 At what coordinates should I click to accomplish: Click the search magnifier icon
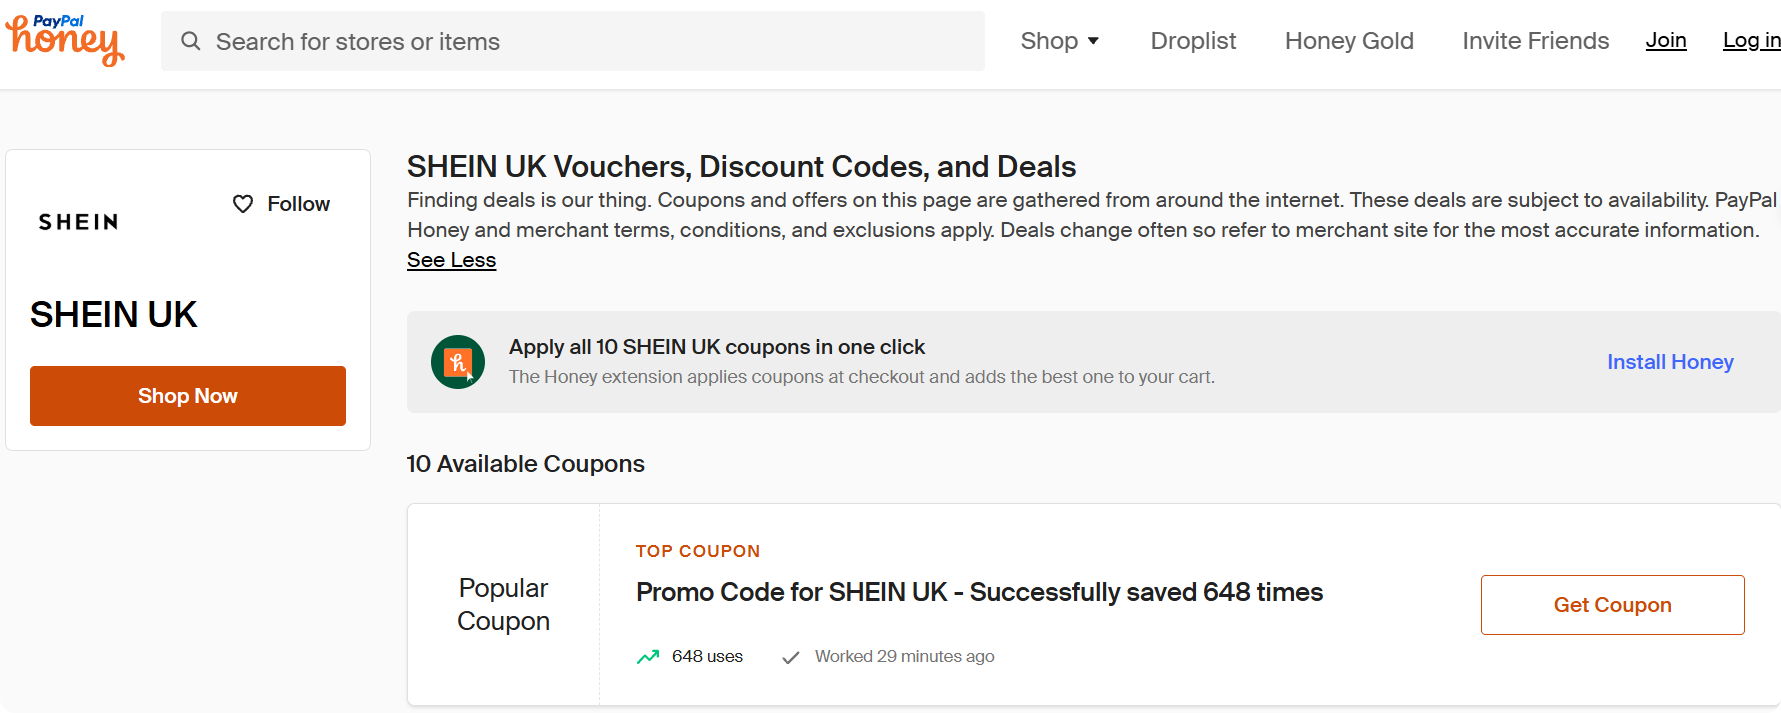pyautogui.click(x=190, y=41)
